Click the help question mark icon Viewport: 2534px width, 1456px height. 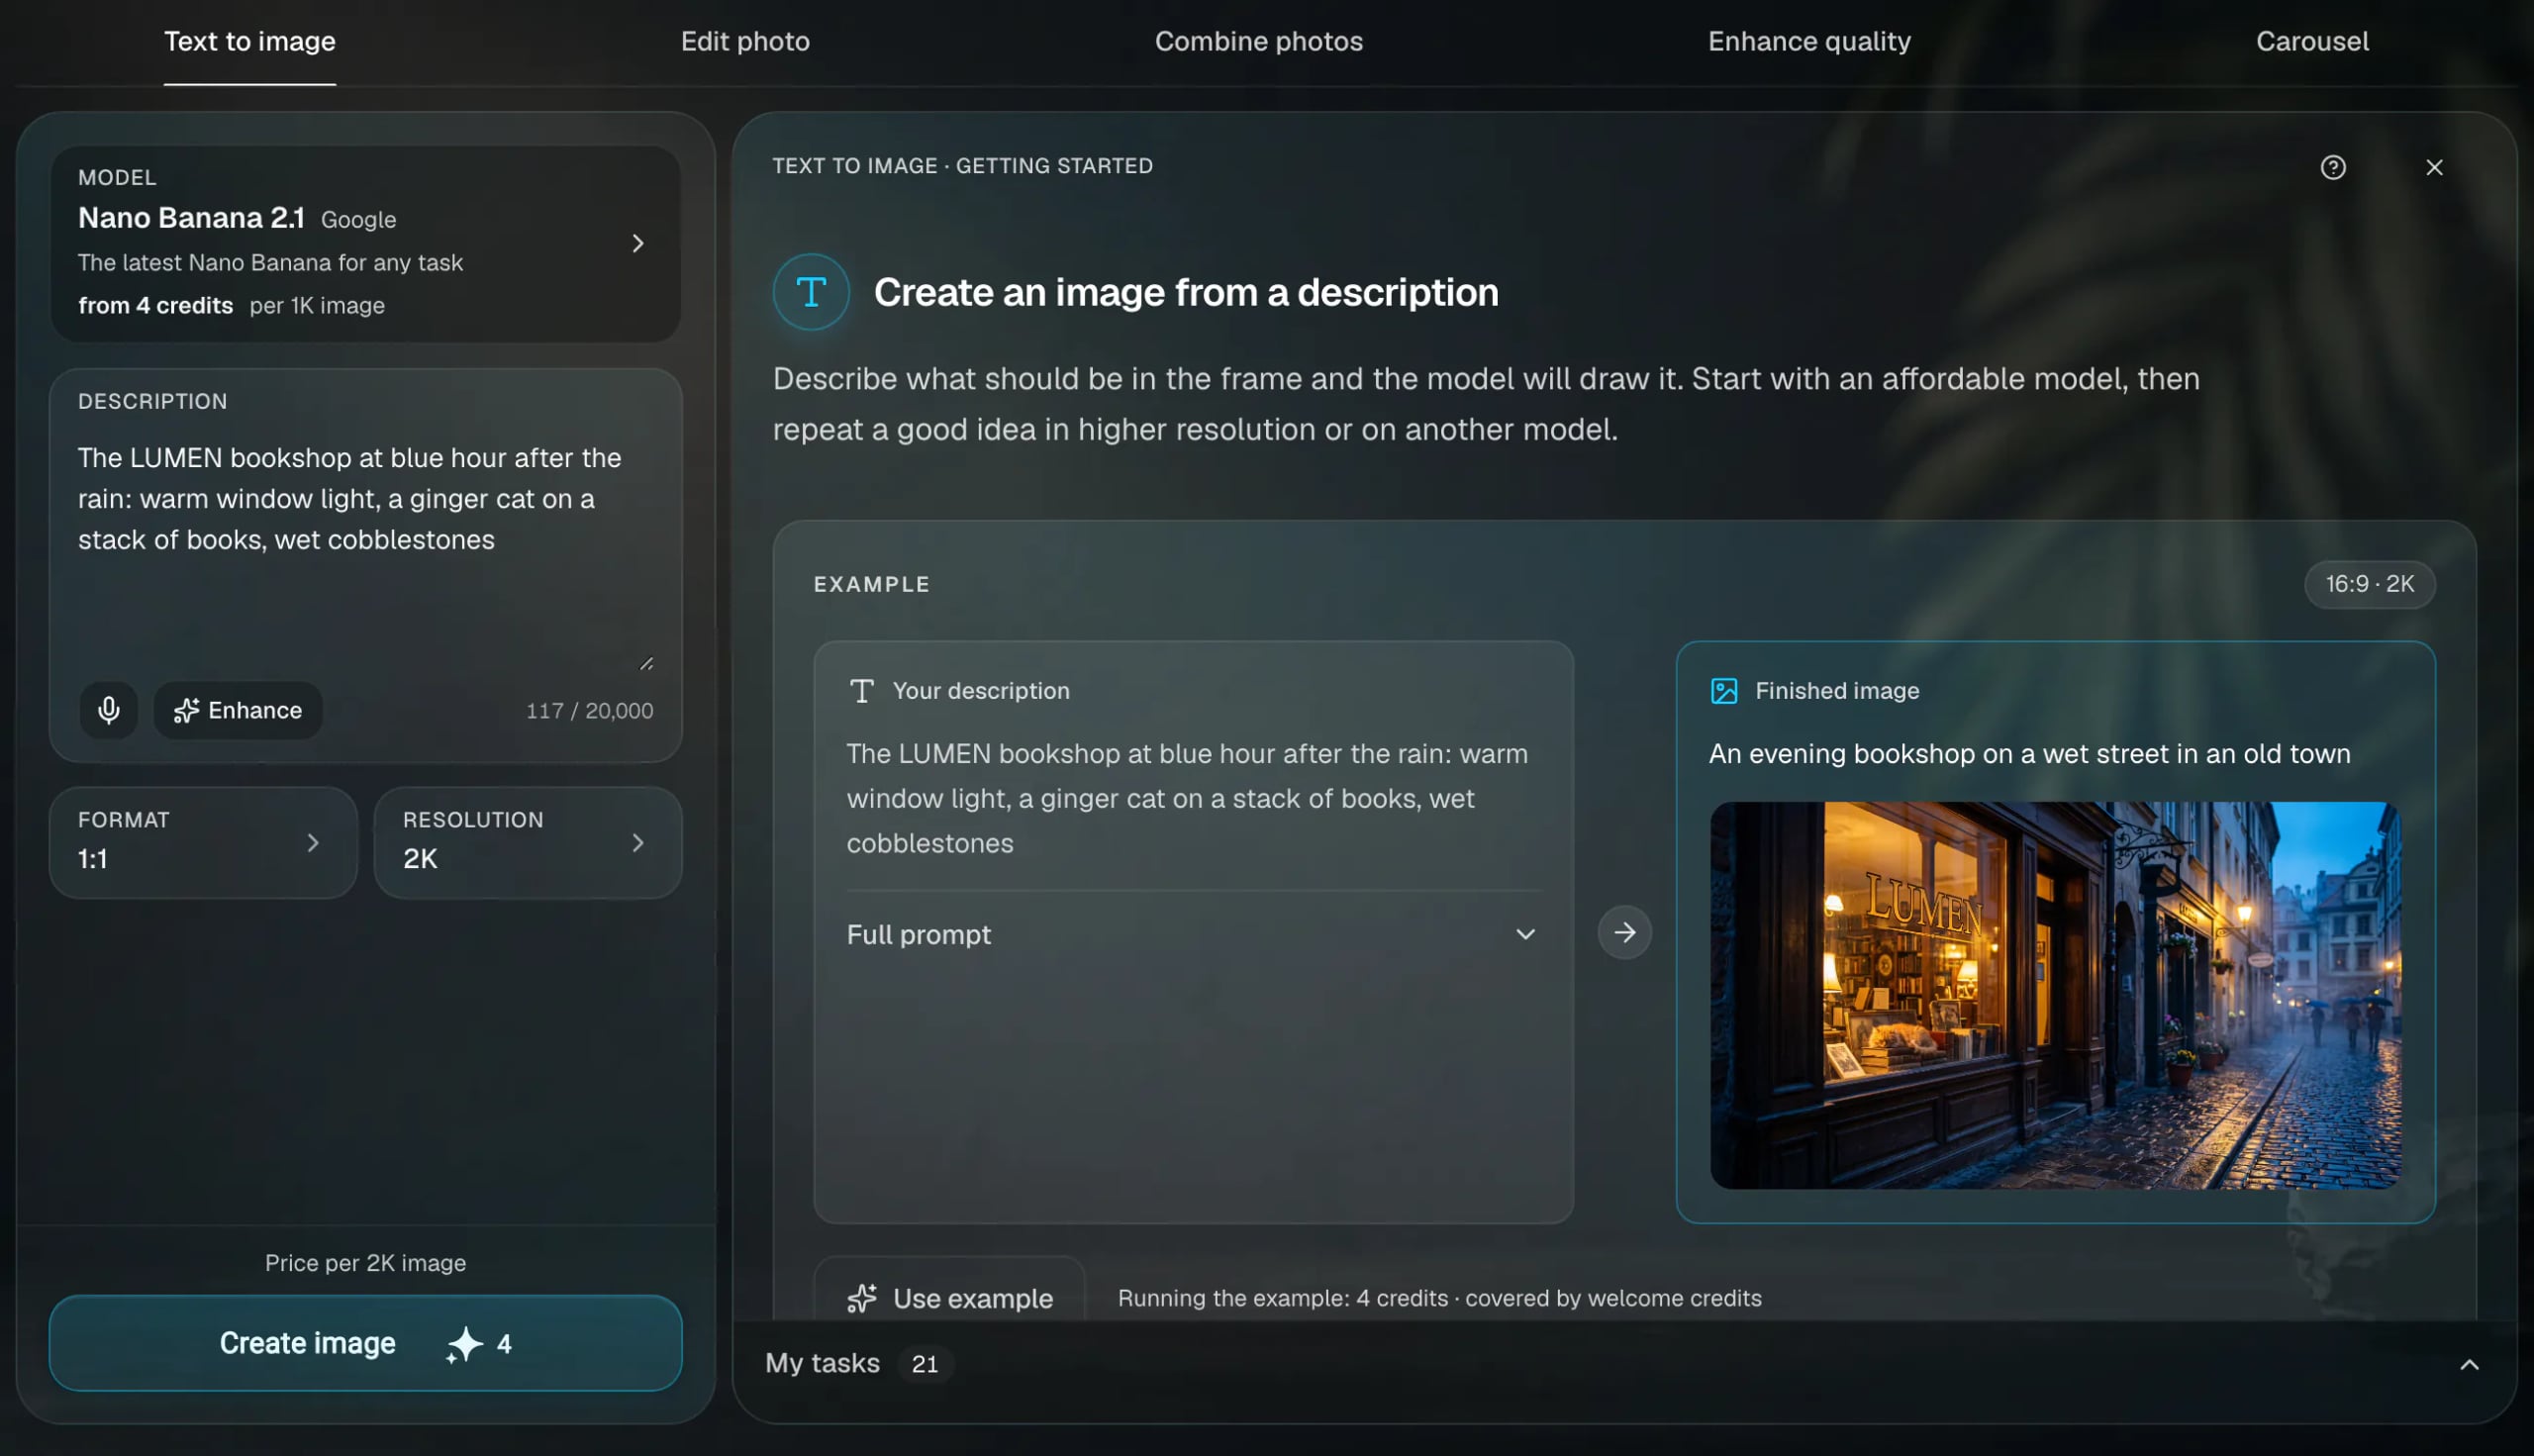[2332, 167]
